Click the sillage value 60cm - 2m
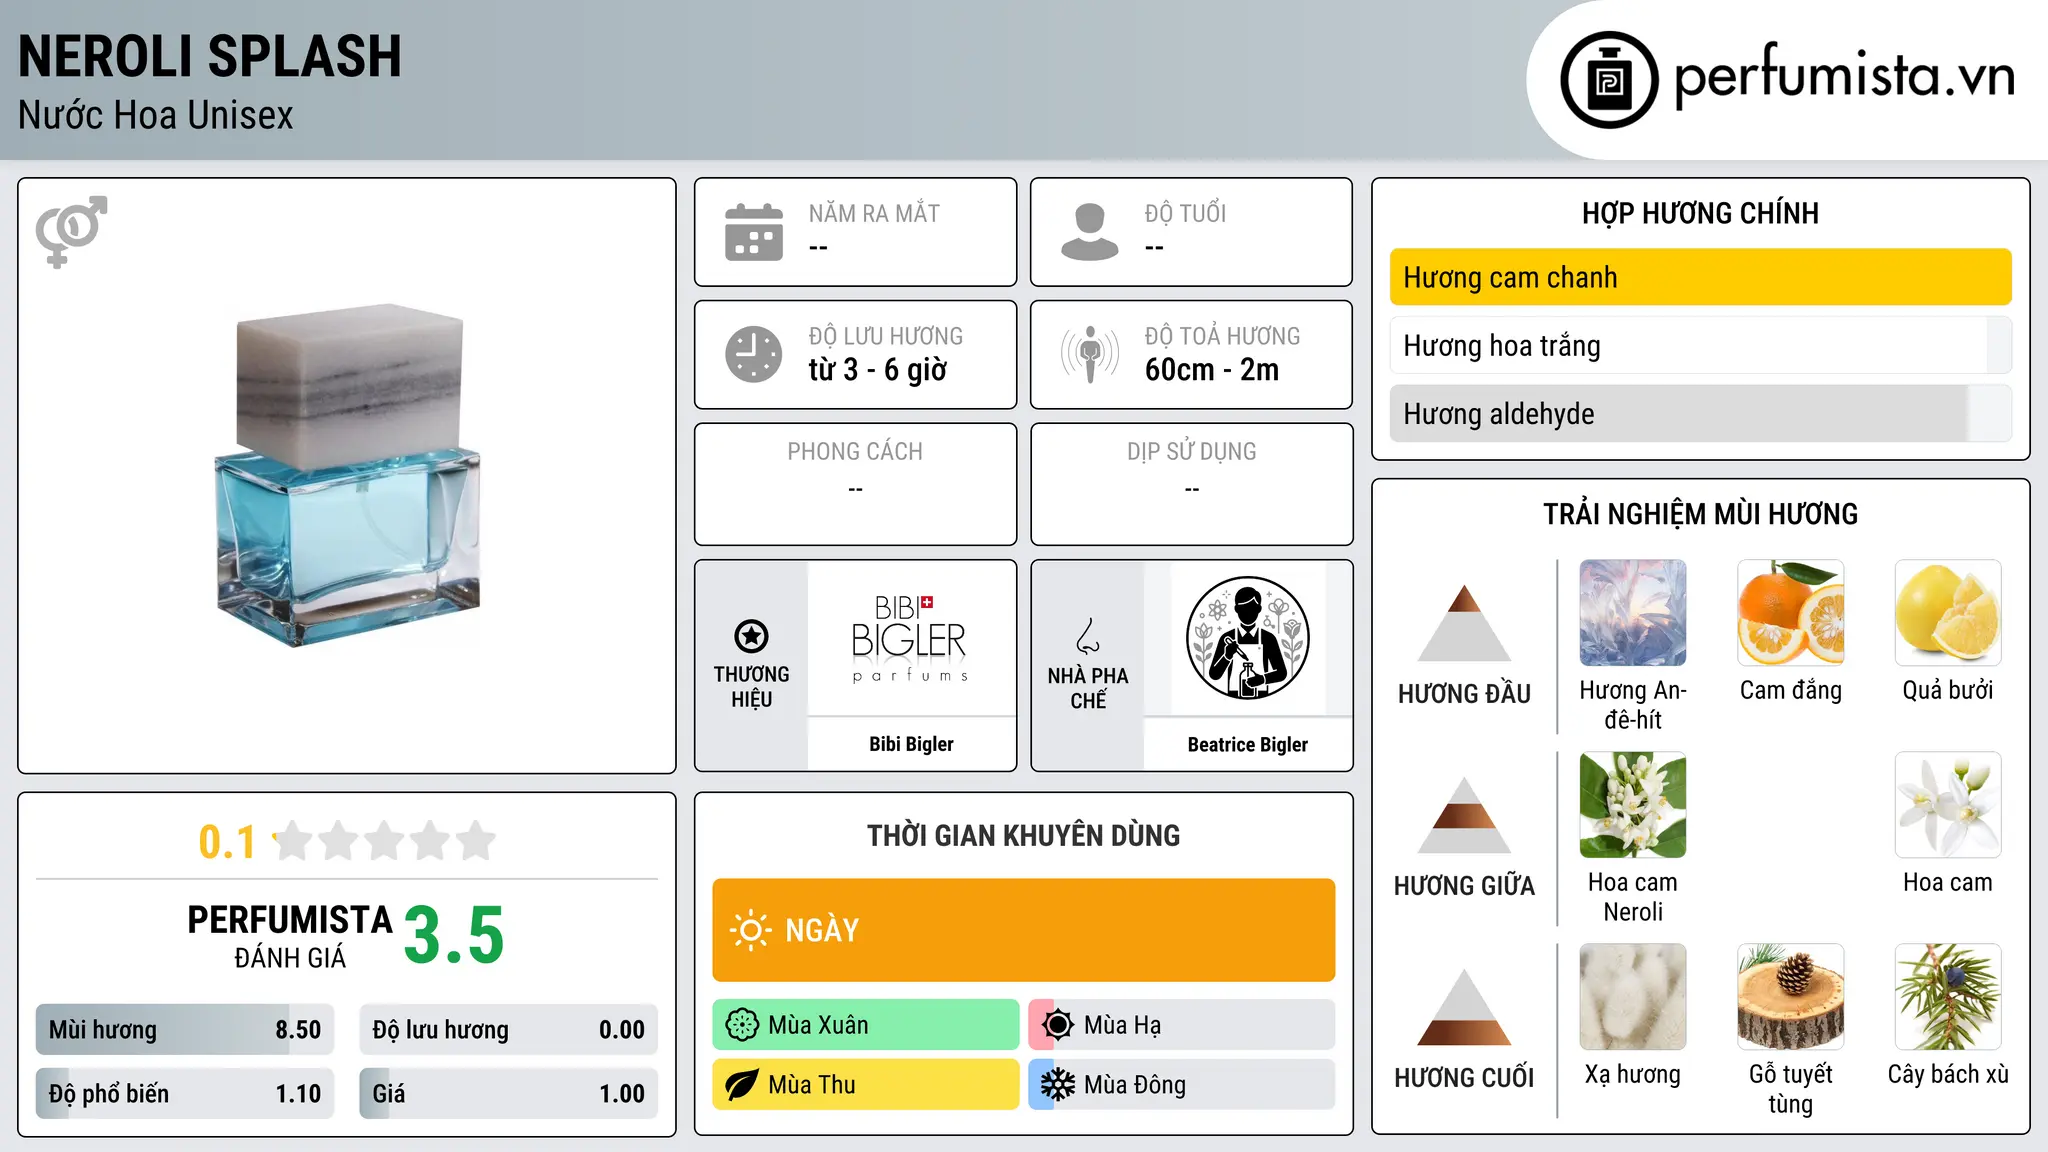This screenshot has height=1152, width=2048. click(x=1212, y=370)
